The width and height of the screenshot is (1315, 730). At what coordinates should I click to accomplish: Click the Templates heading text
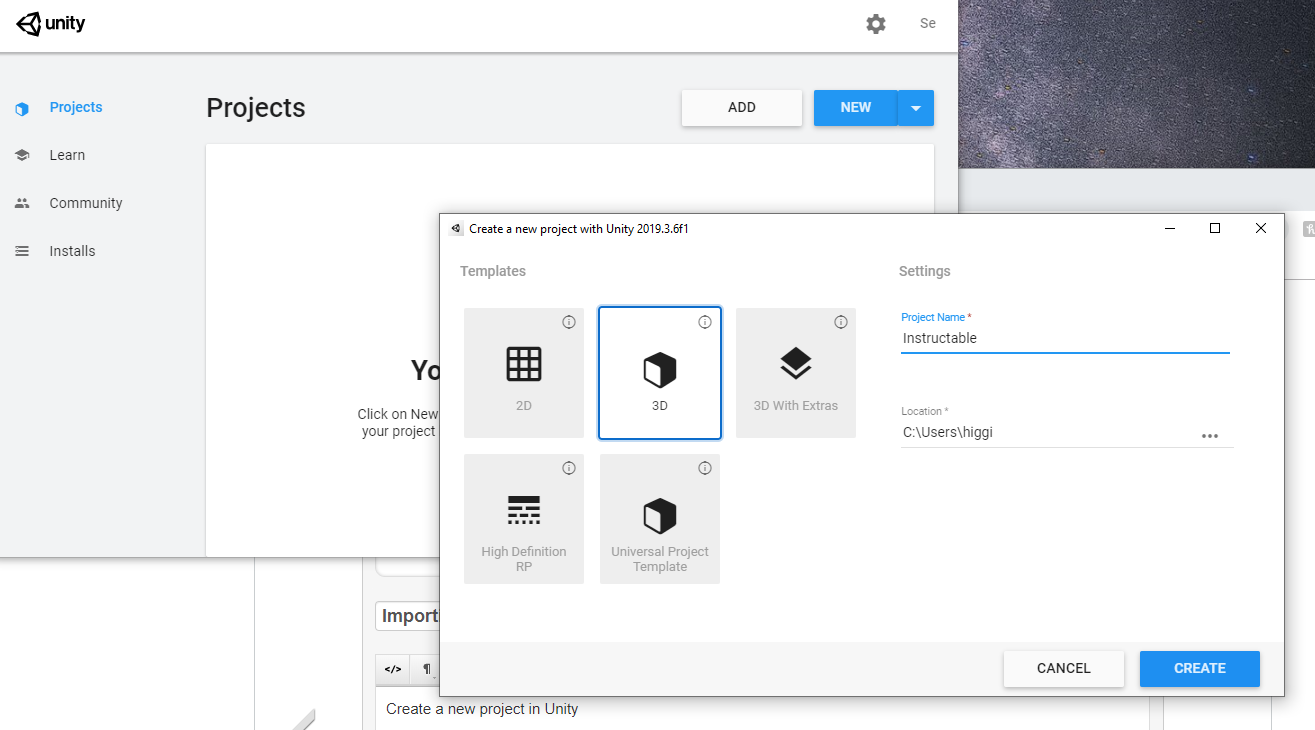click(x=493, y=271)
